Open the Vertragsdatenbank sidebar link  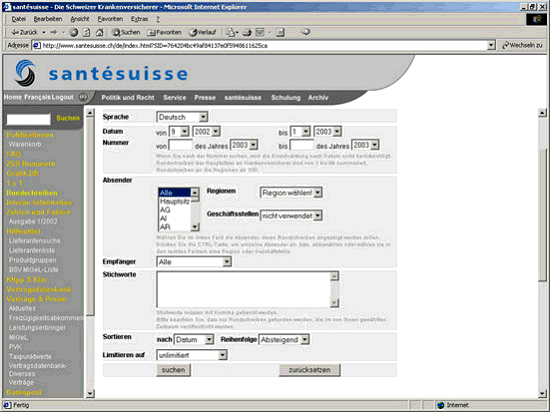click(39, 289)
